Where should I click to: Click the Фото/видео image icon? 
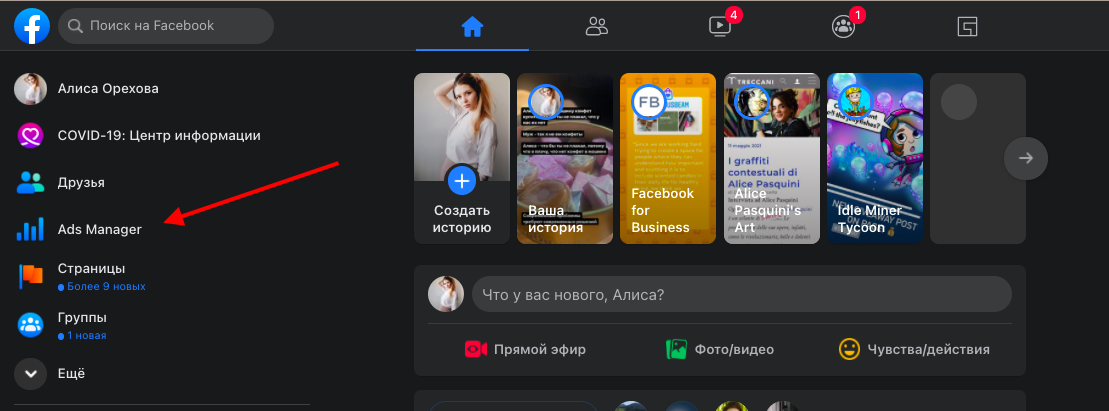coord(676,349)
